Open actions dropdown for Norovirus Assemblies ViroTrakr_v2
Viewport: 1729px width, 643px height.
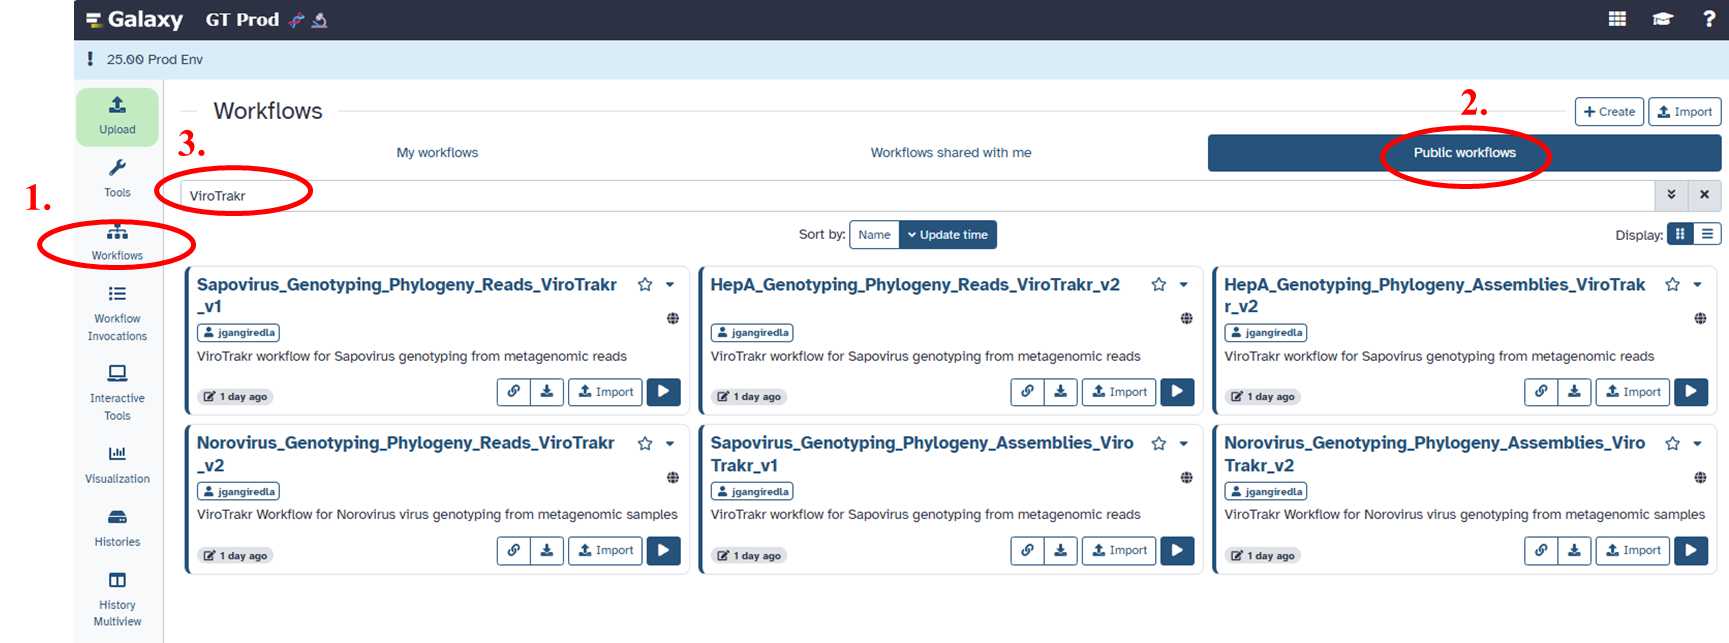coord(1697,444)
